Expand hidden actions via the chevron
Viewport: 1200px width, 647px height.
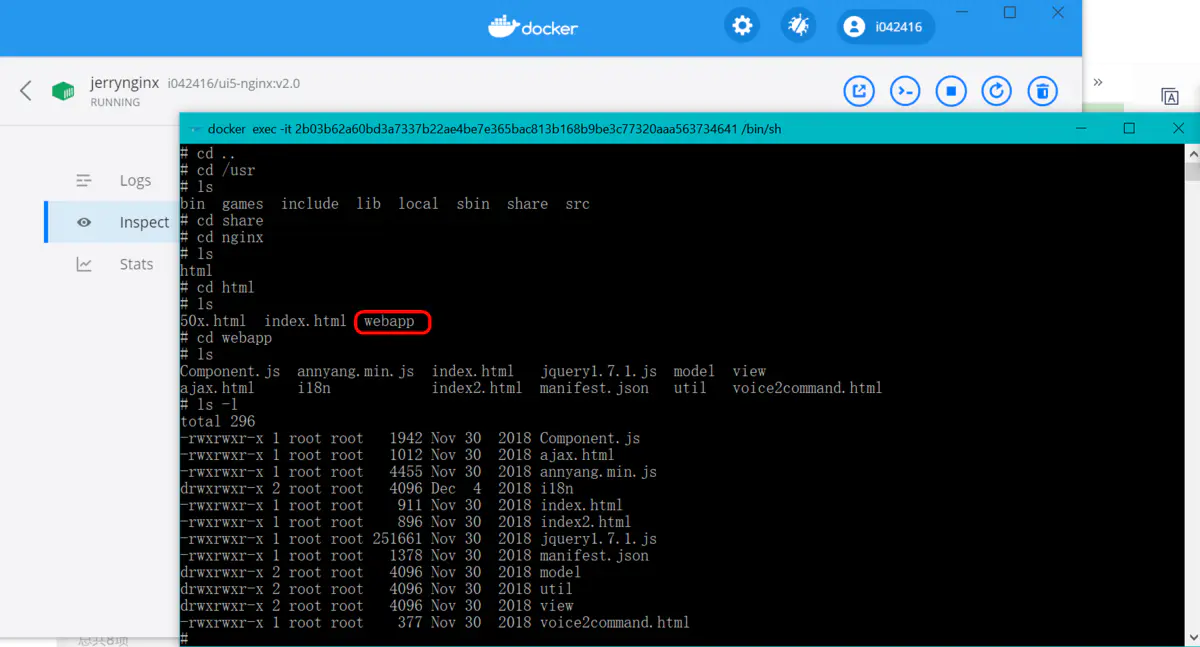pos(1098,83)
